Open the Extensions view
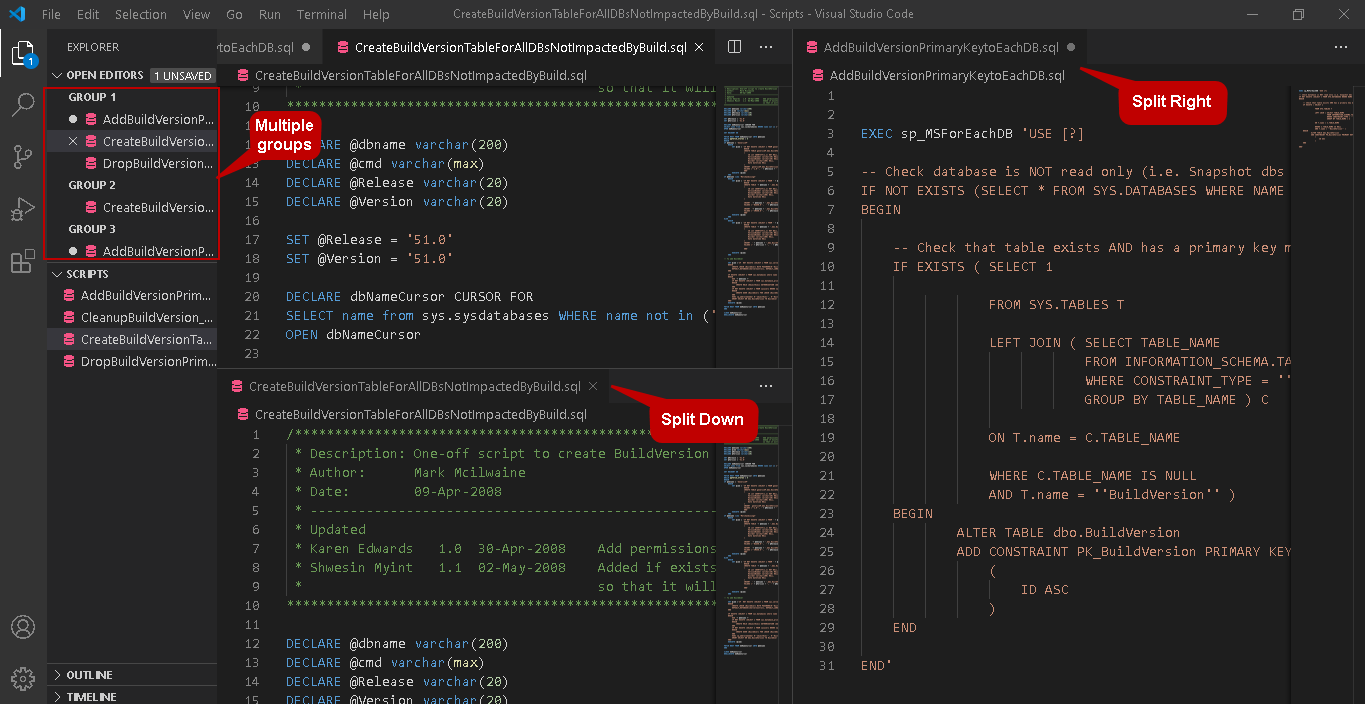The height and width of the screenshot is (704, 1365). 22,262
